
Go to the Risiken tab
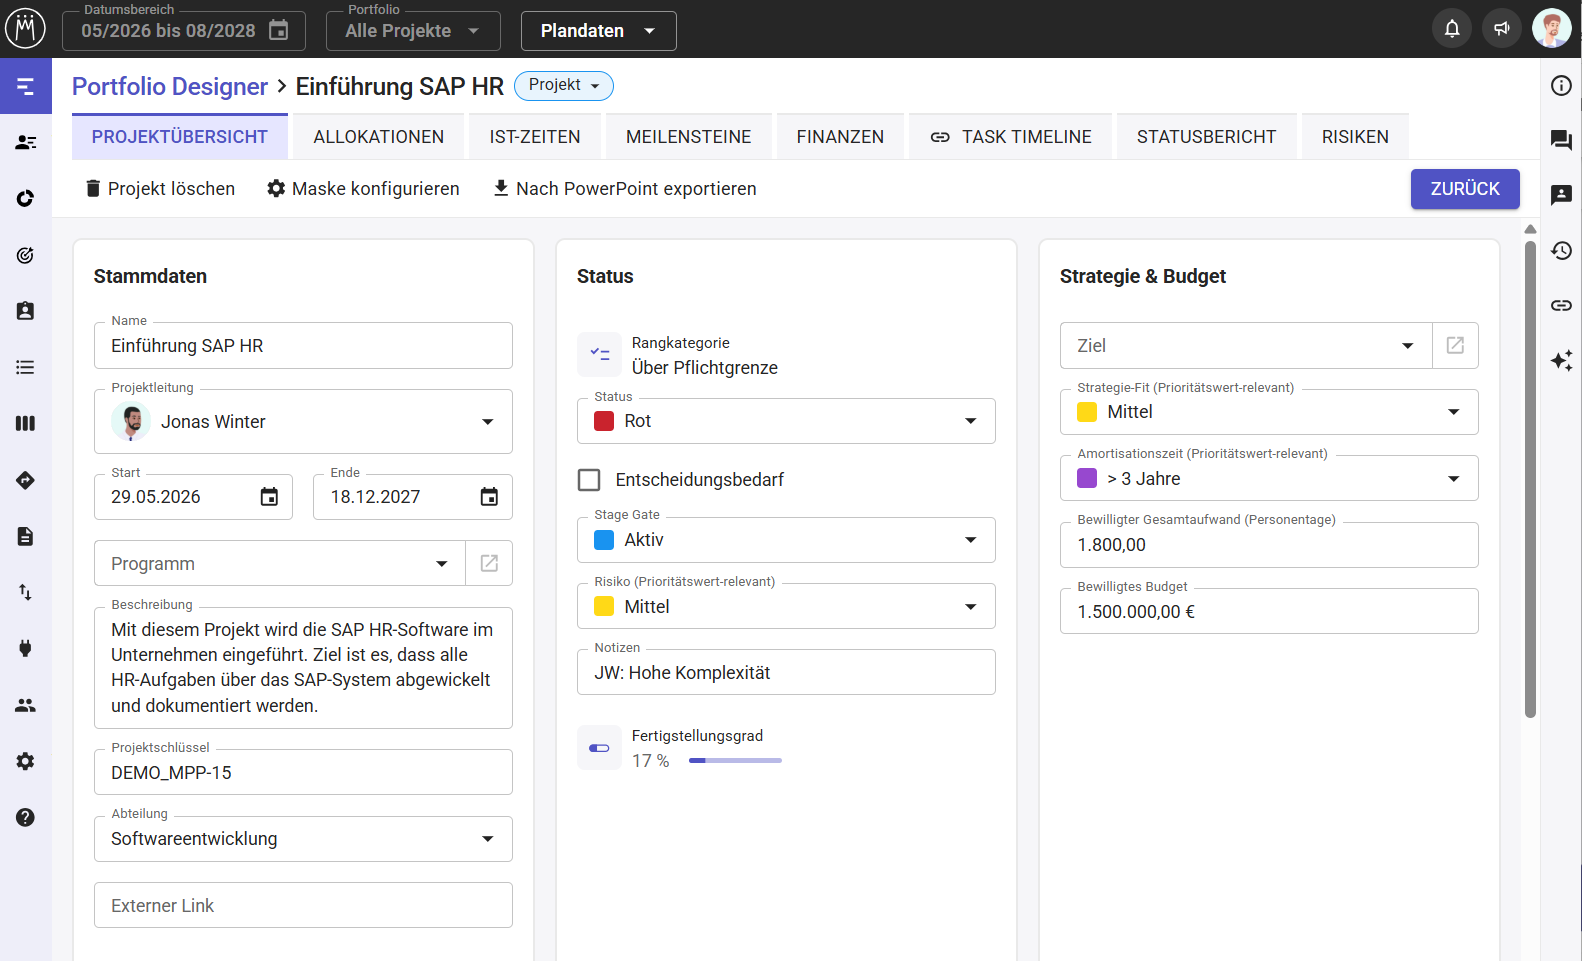(1355, 137)
